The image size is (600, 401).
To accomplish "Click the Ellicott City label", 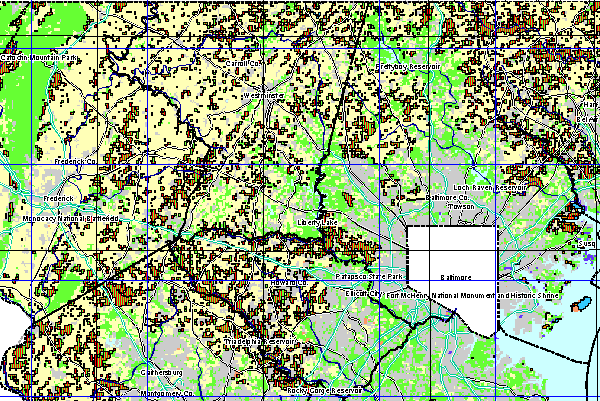I will 363,294.
